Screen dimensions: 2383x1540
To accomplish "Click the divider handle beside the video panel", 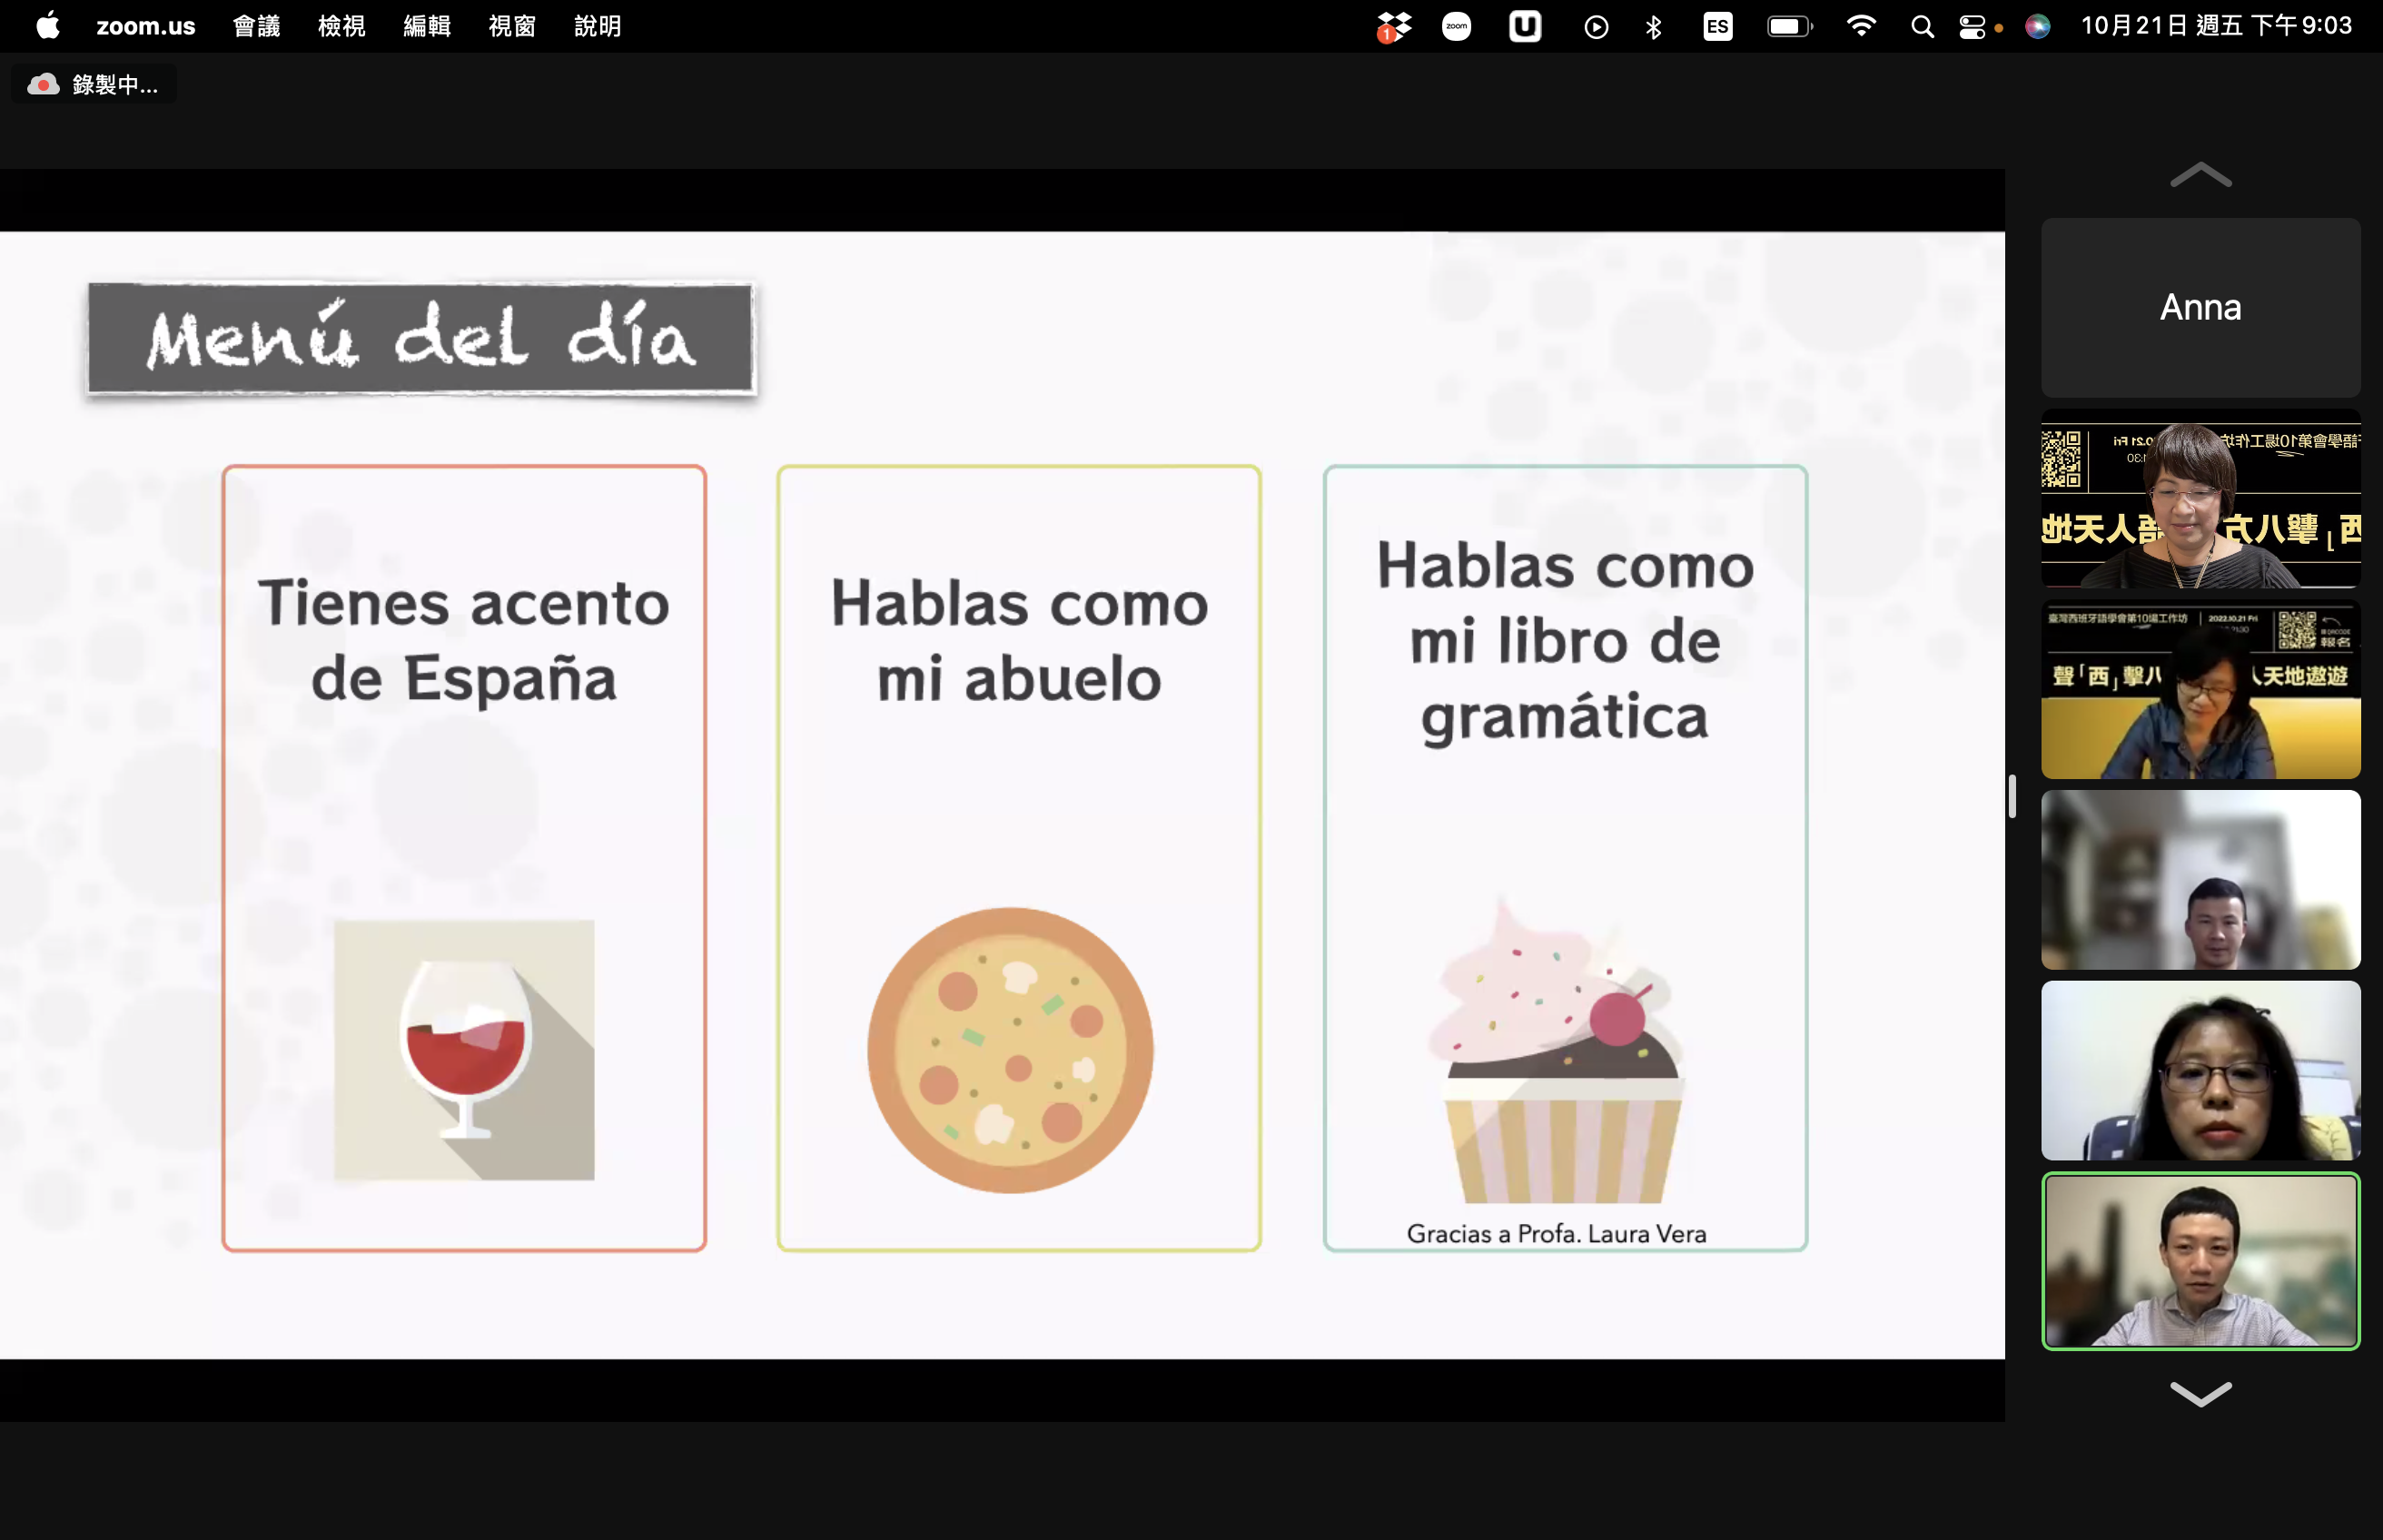I will (x=2012, y=797).
